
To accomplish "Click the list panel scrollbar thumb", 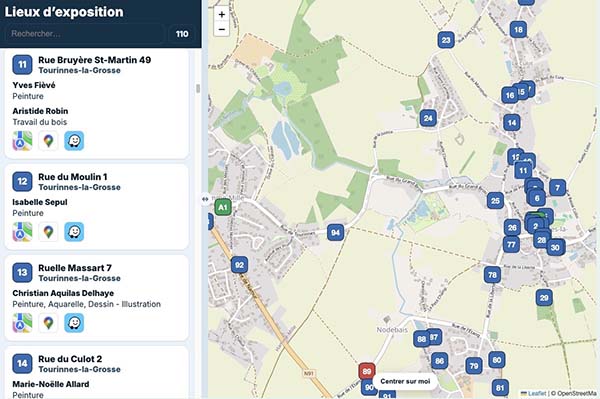I will [198, 88].
